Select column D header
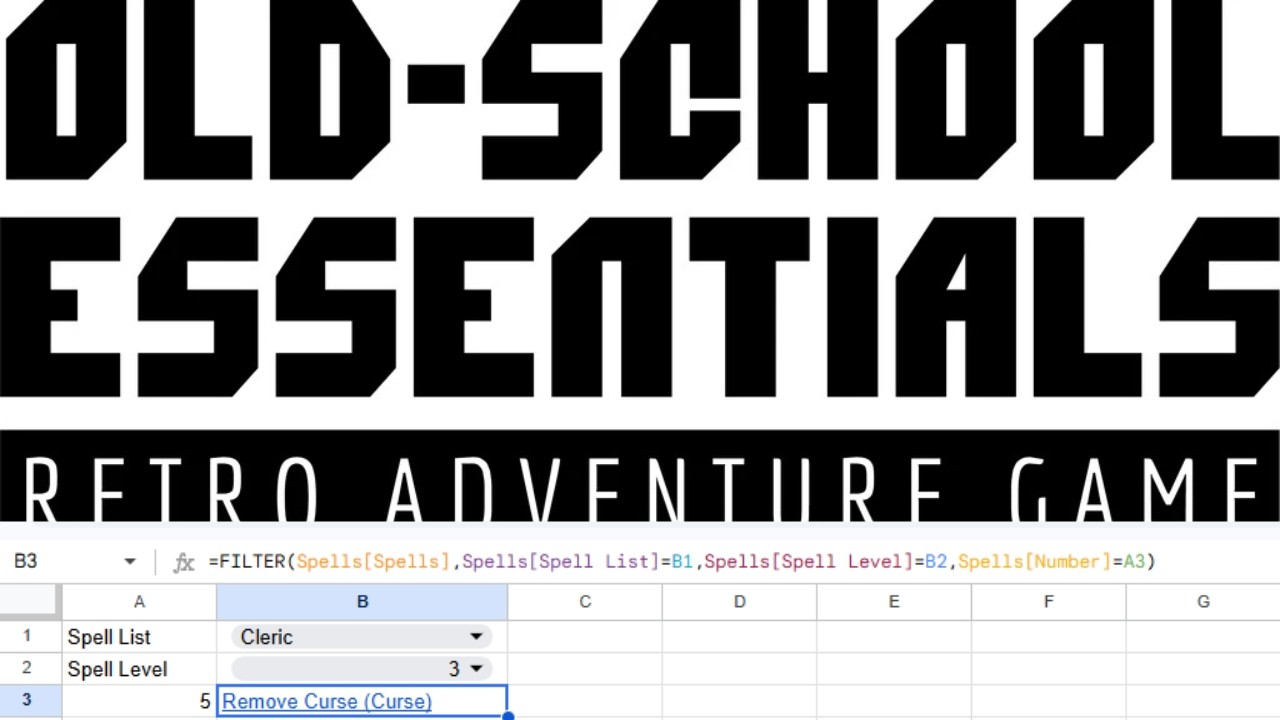 (x=739, y=602)
